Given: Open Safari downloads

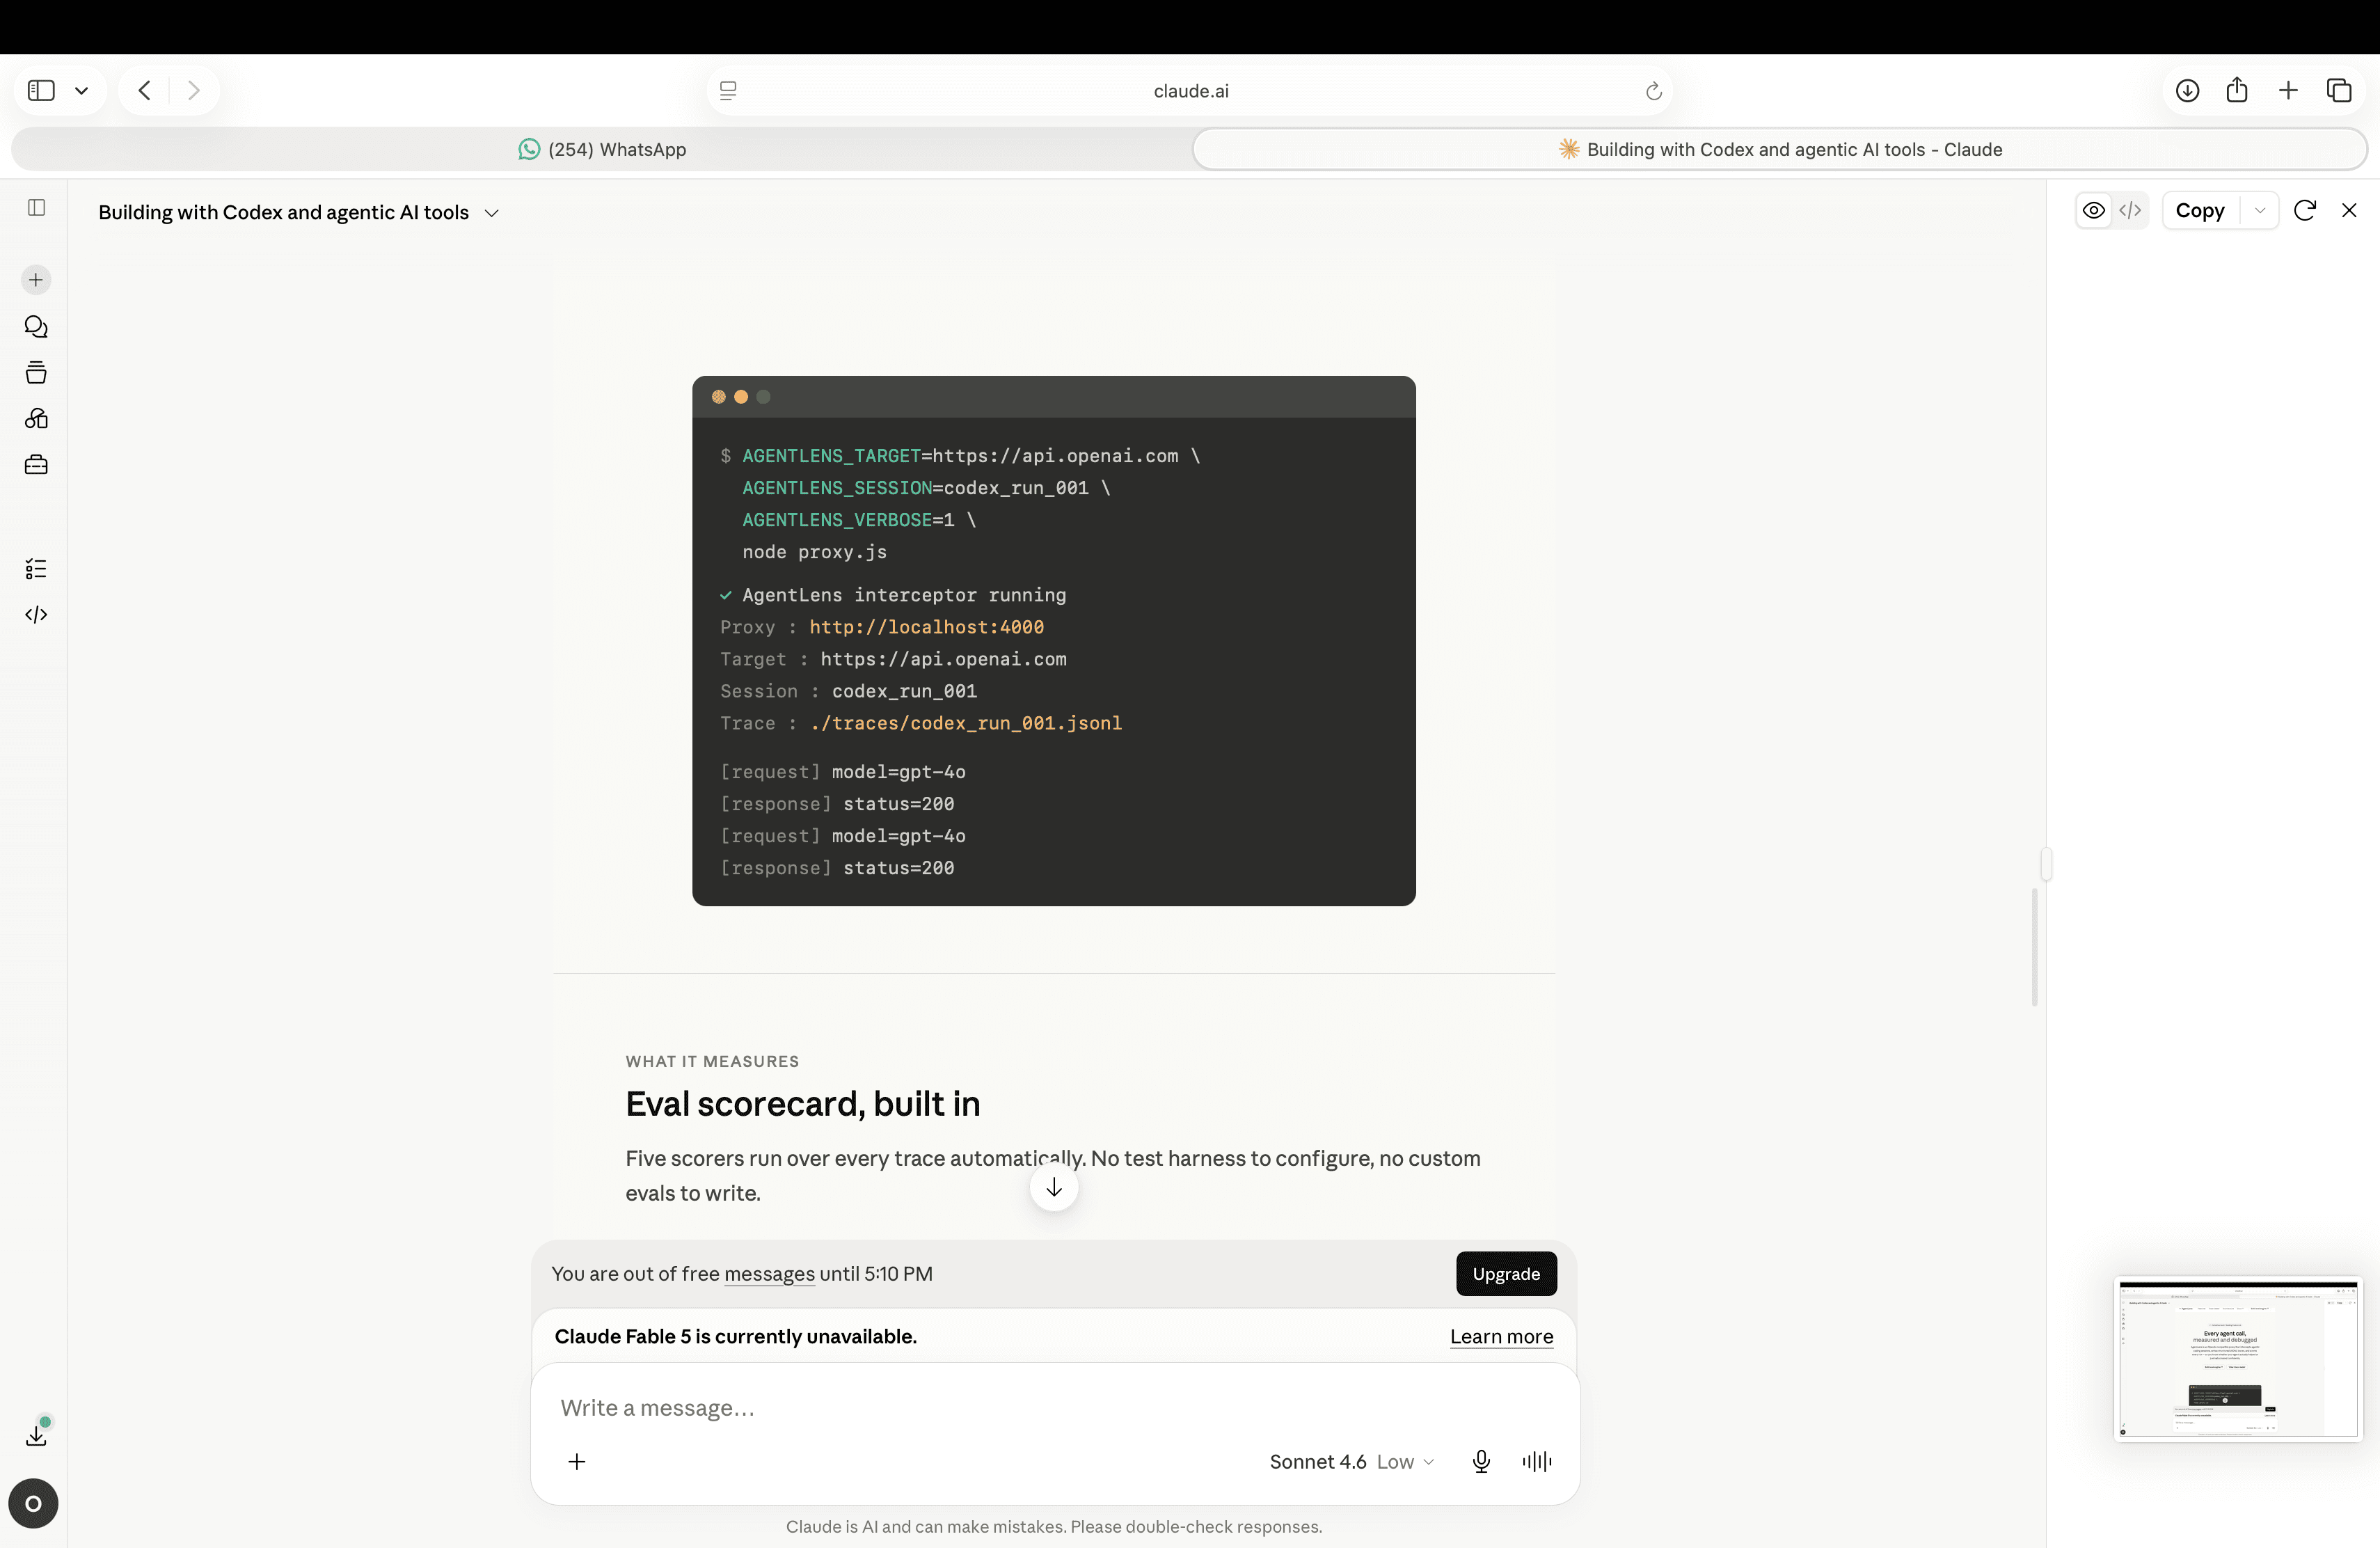Looking at the screenshot, I should coord(2187,91).
